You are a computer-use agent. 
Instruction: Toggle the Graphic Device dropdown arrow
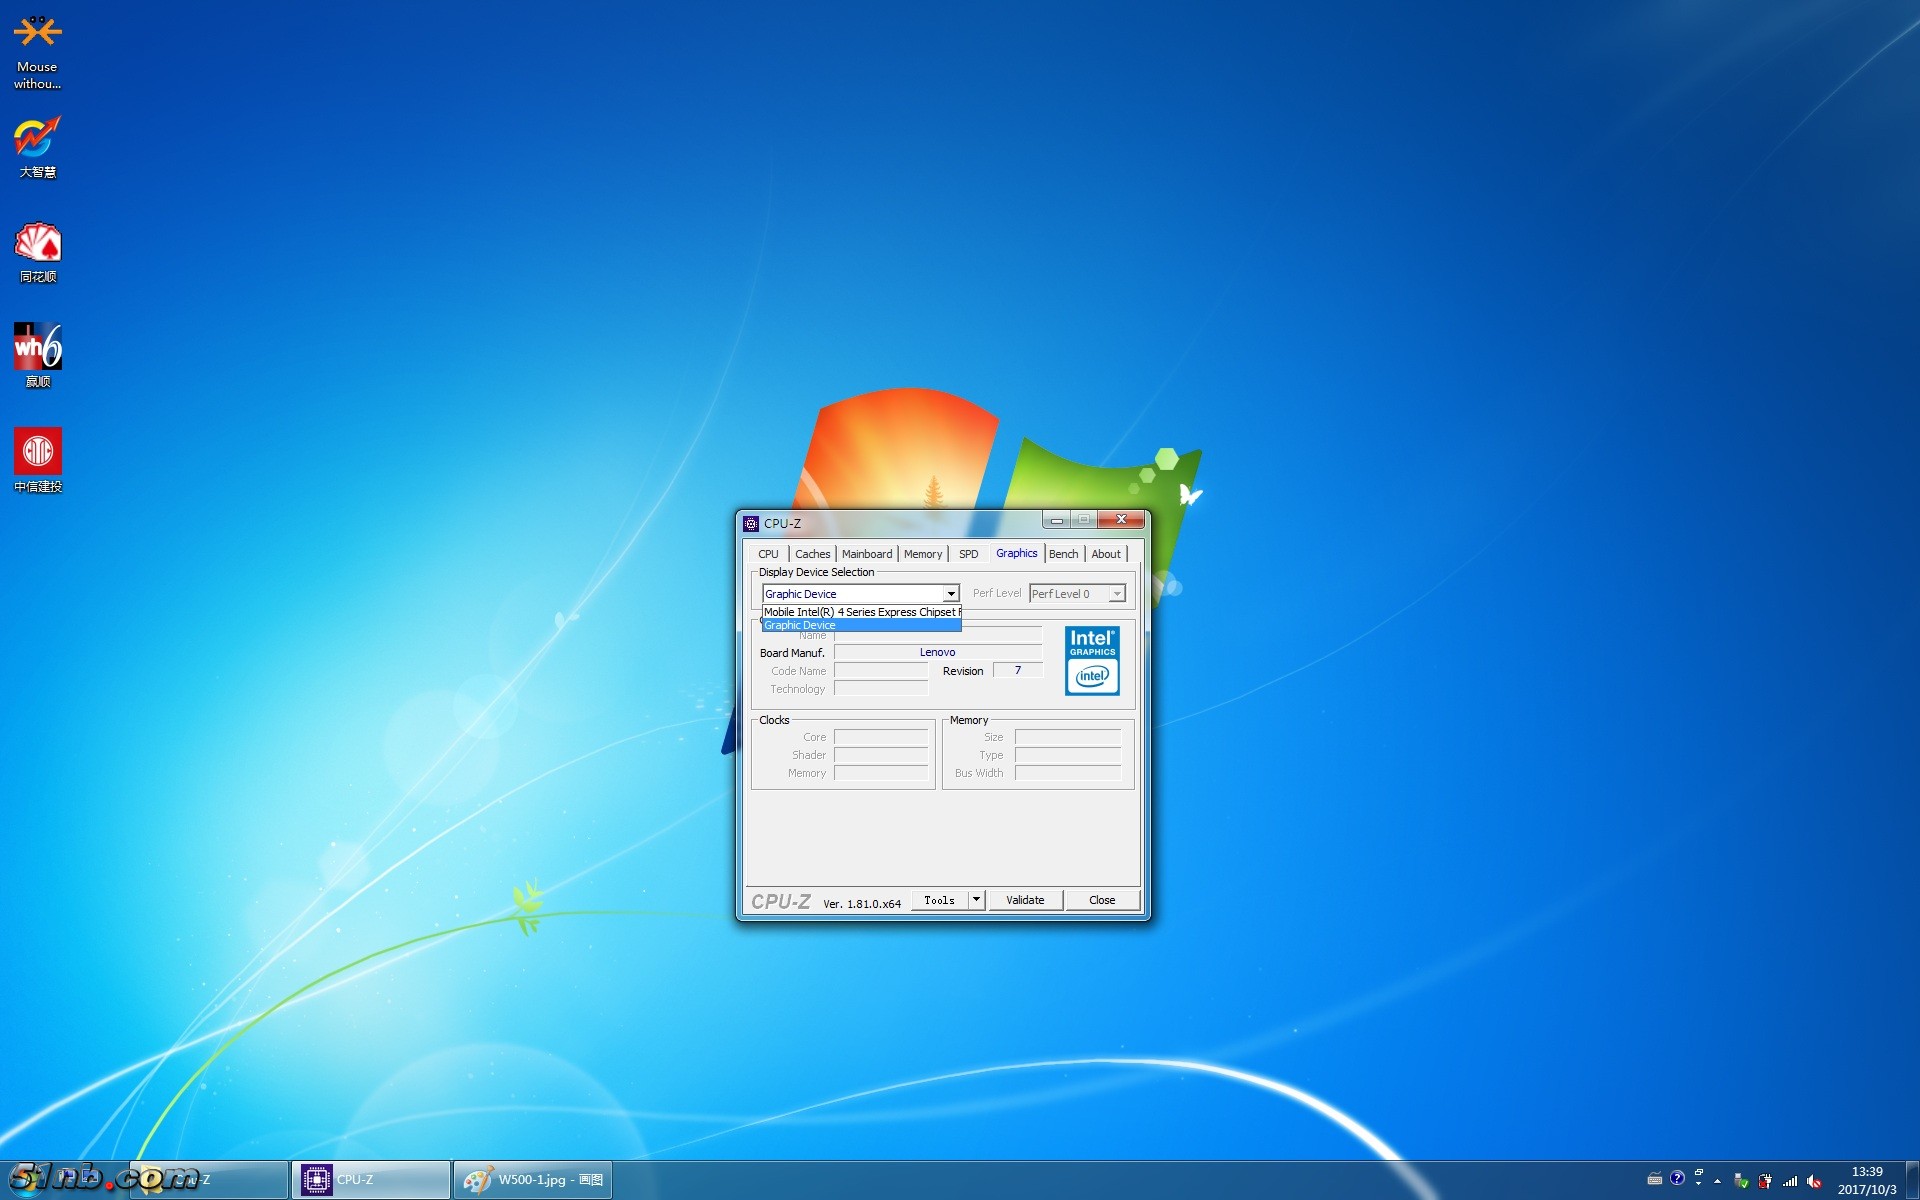pos(951,594)
